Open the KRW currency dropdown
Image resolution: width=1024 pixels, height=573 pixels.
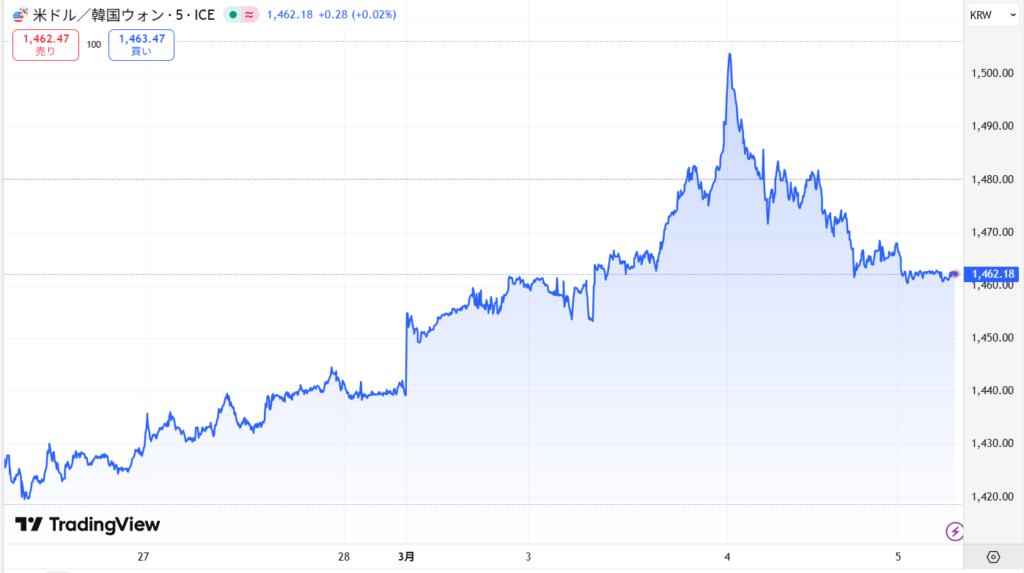[x=991, y=15]
